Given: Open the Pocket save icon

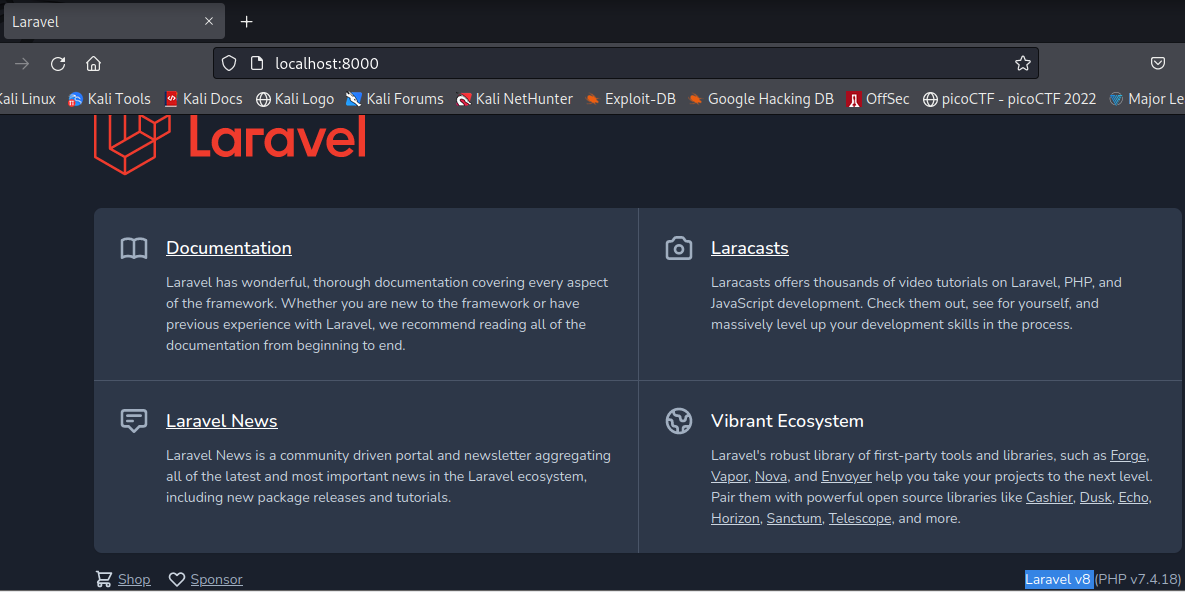Looking at the screenshot, I should 1158,64.
